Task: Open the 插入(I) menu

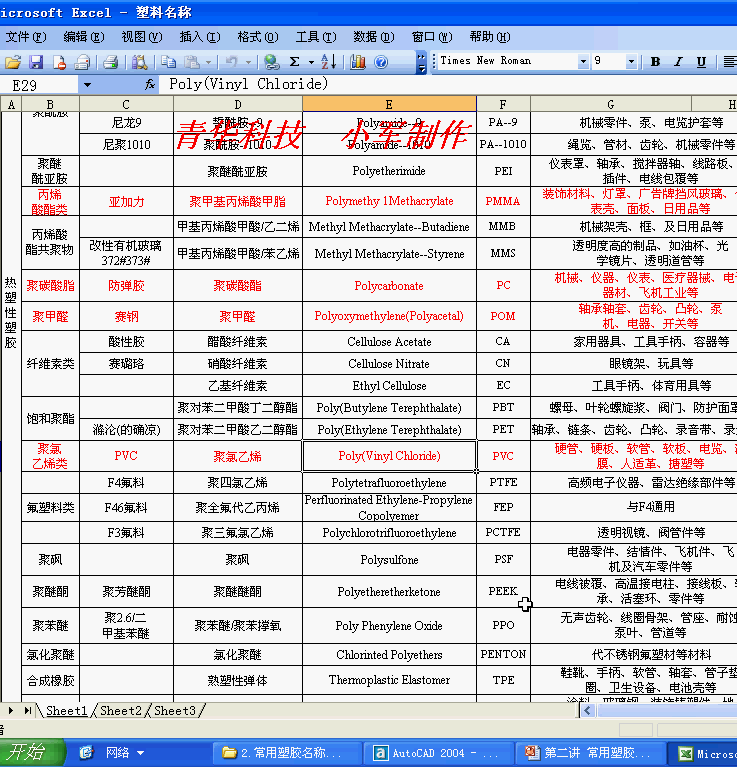Action: (x=200, y=37)
